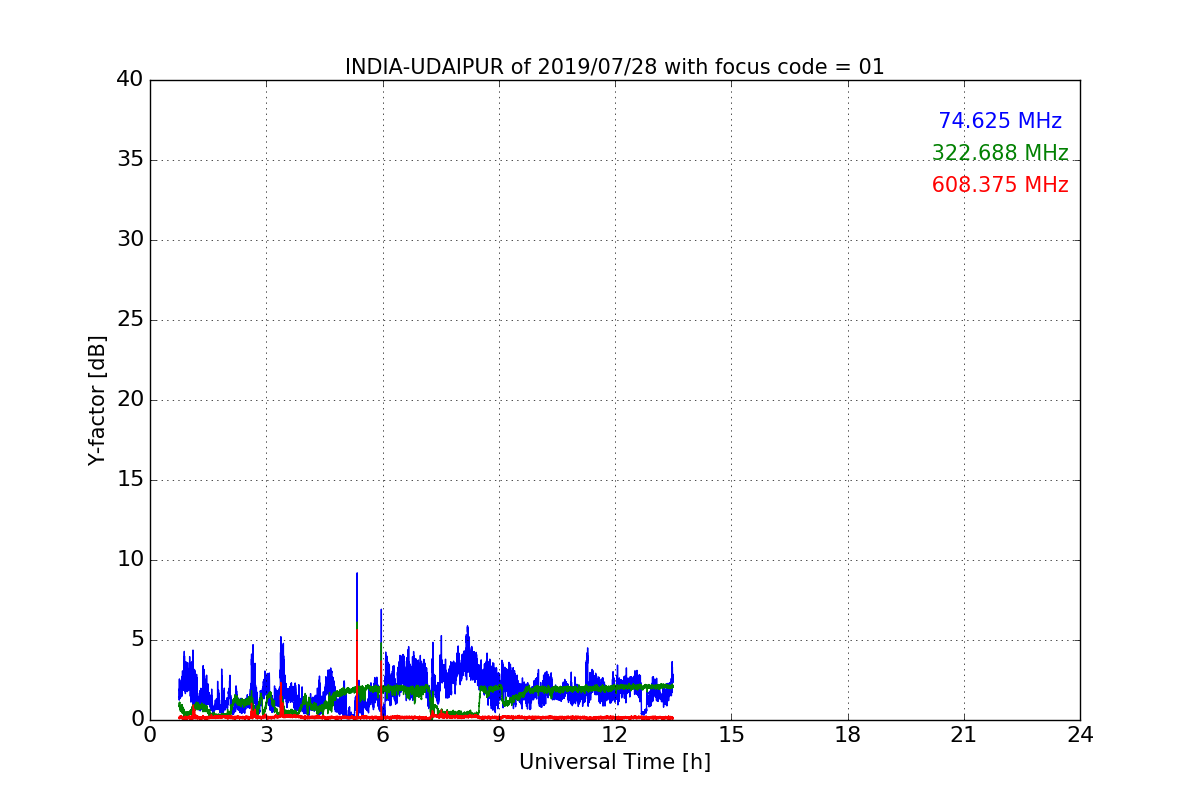Select the 608.375 MHz legend label

[1000, 185]
